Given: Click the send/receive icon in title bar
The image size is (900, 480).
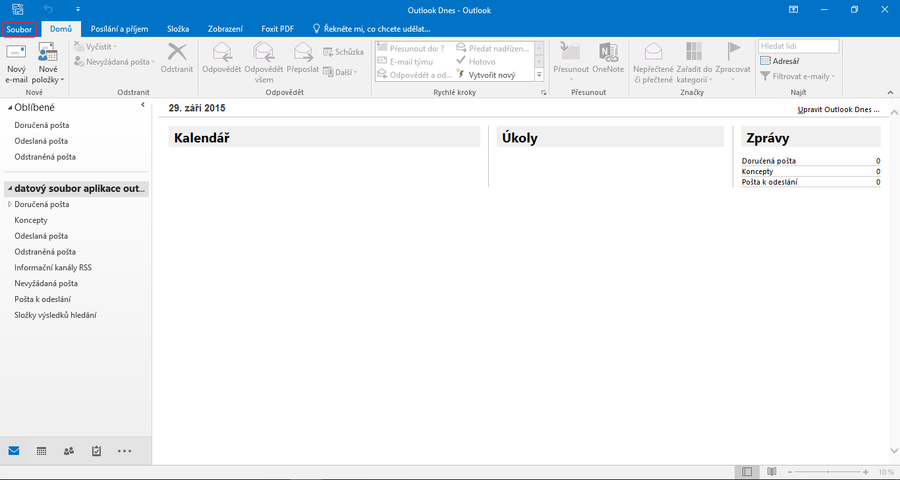Looking at the screenshot, I should 18,9.
